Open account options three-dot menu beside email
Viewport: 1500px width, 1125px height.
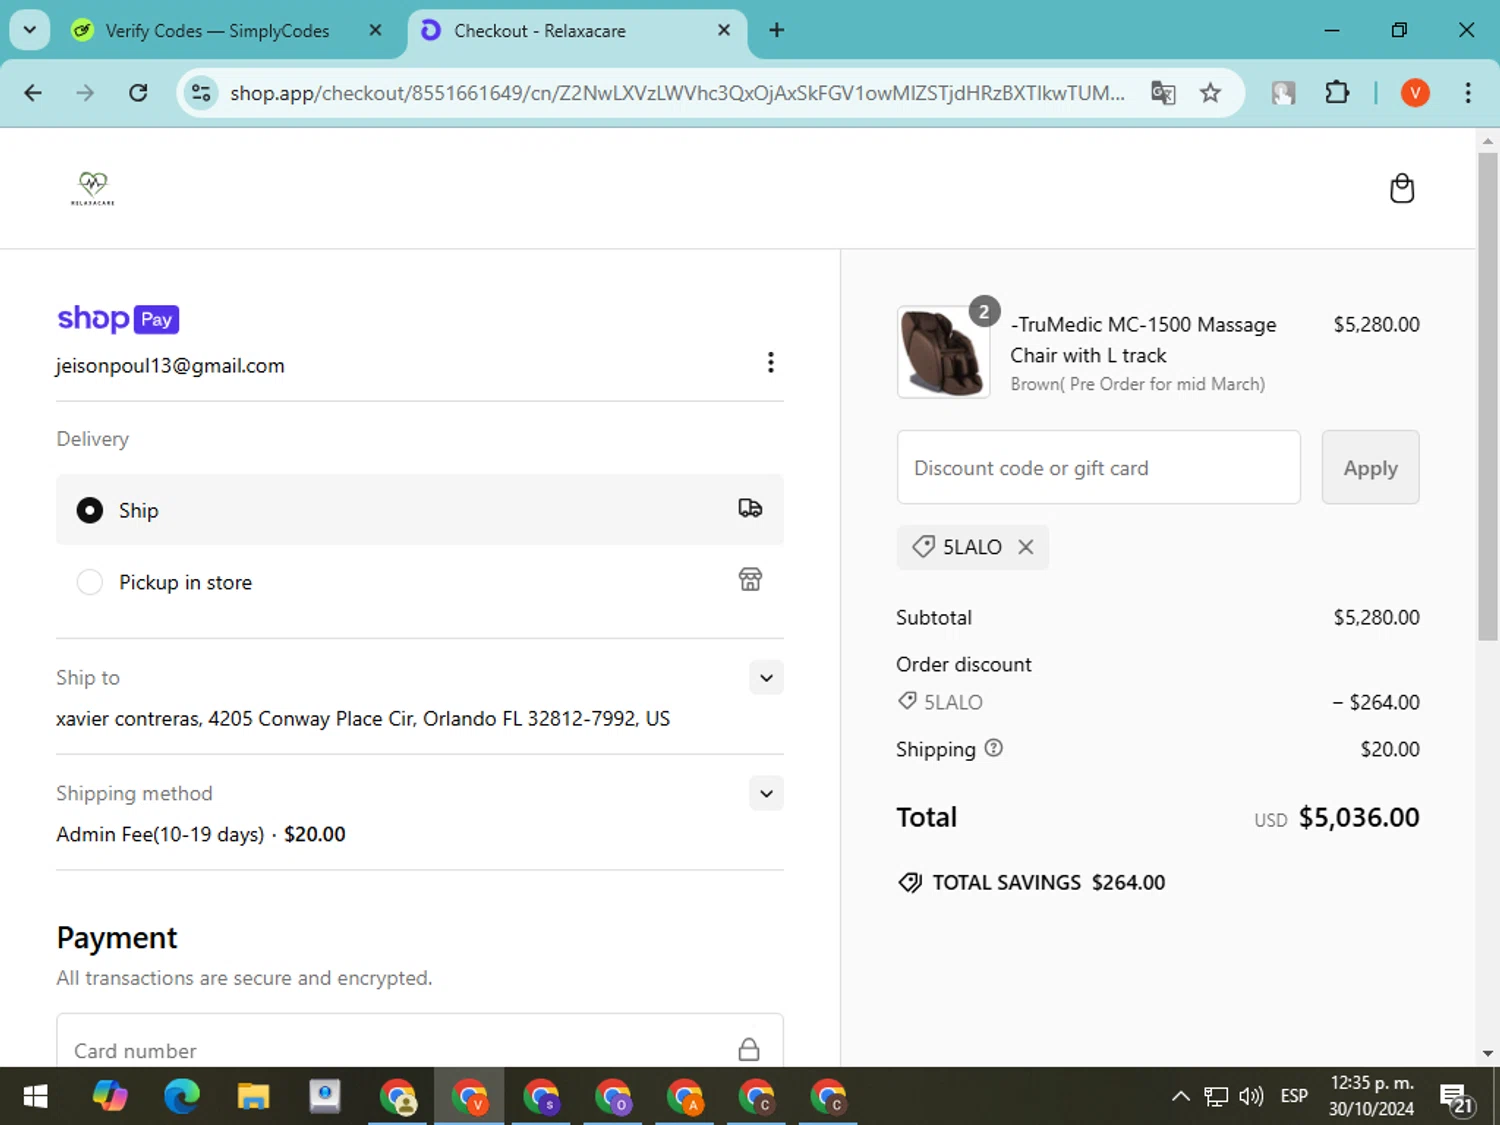coord(770,362)
